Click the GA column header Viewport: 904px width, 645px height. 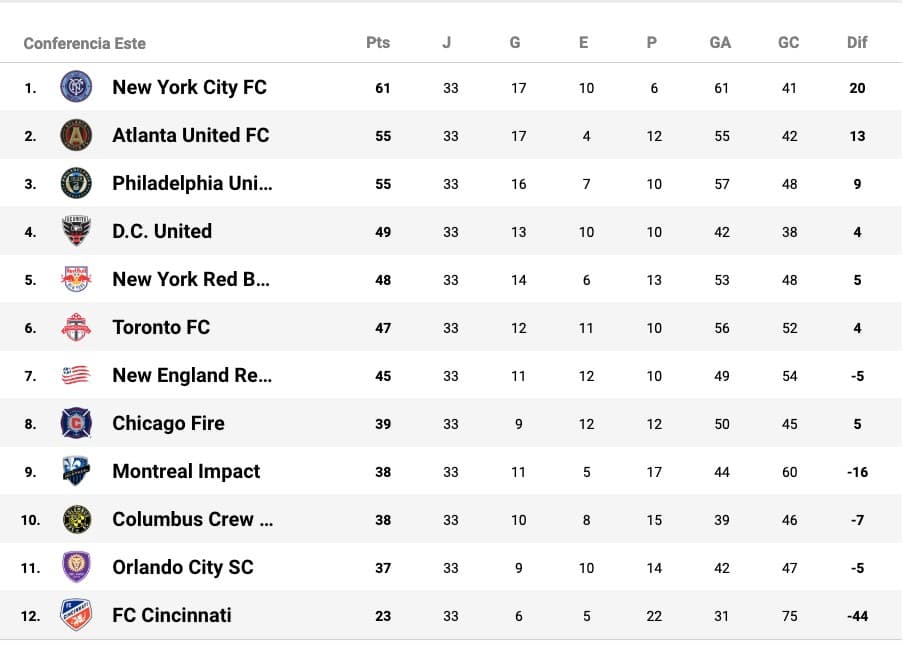(x=720, y=43)
